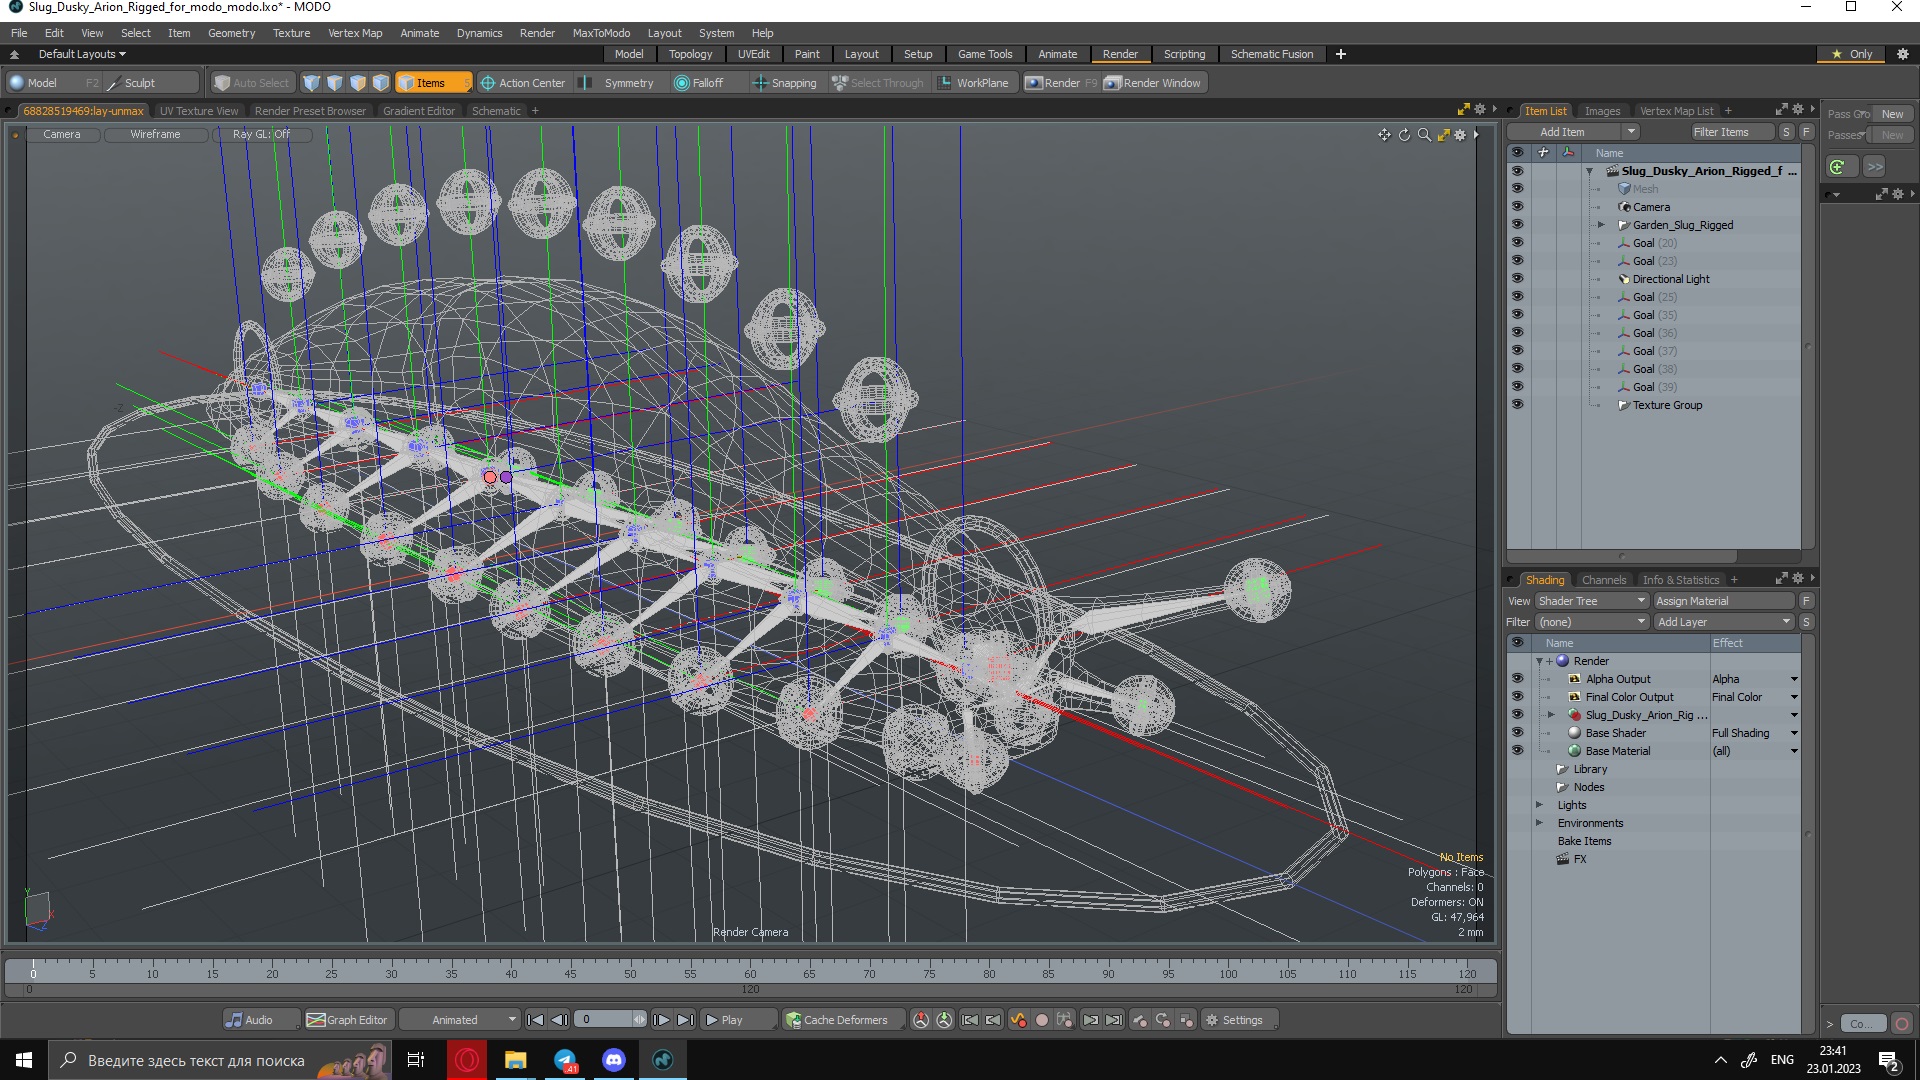Open UV Texture View tab
This screenshot has width=1920, height=1080.
[x=199, y=111]
